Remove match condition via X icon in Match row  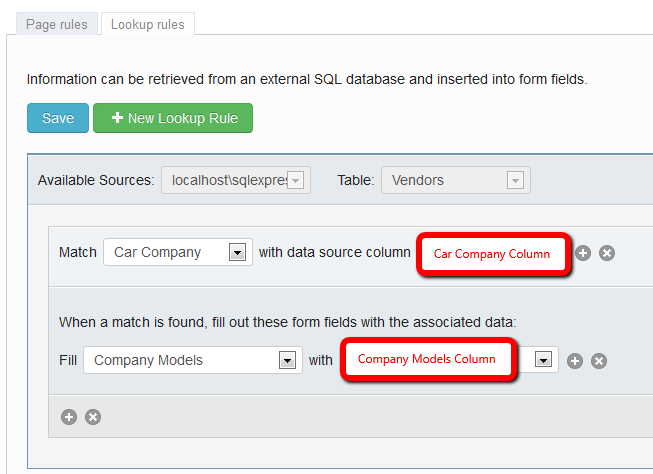pyautogui.click(x=607, y=253)
